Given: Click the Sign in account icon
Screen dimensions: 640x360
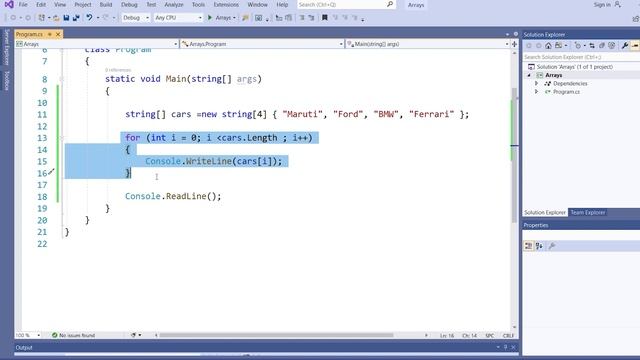Looking at the screenshot, I should coord(618,4).
